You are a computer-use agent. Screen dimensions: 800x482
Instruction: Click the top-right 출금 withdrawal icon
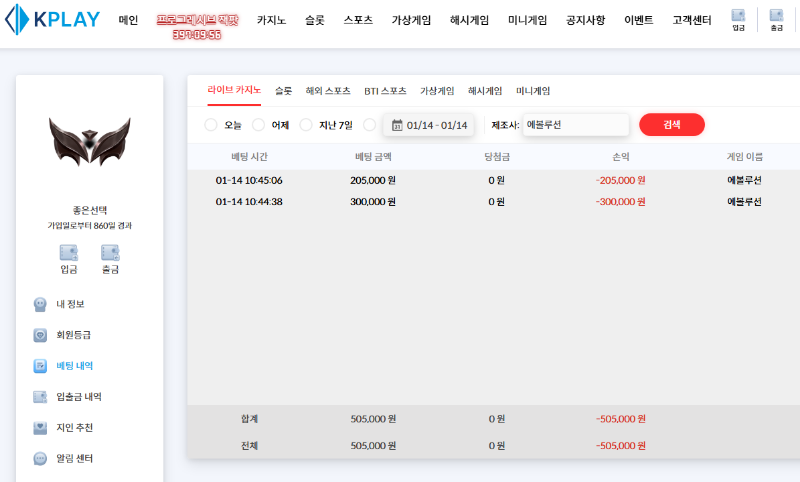[x=776, y=20]
